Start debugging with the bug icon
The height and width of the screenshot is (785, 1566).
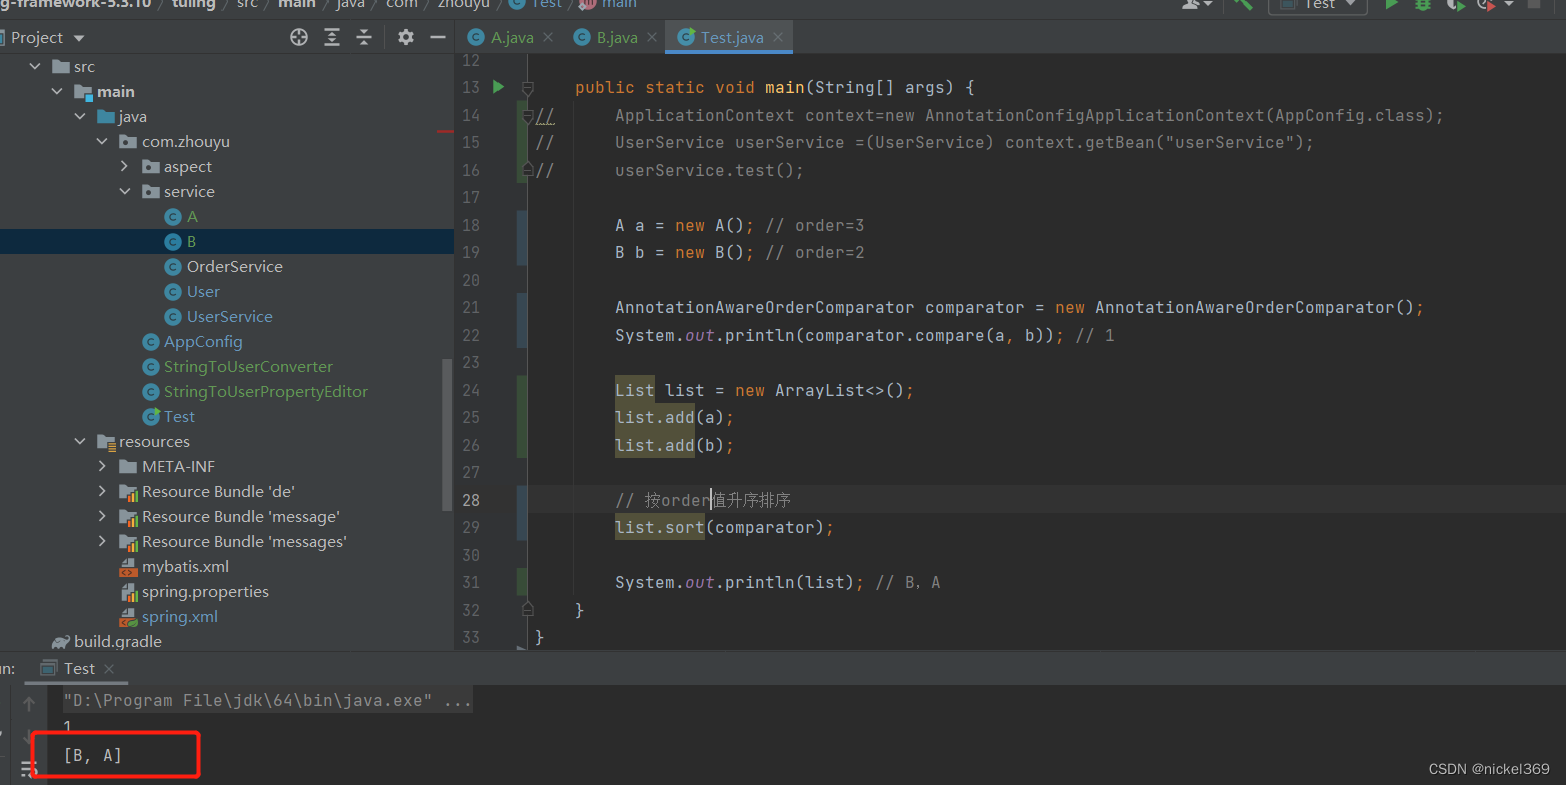tap(1423, 5)
